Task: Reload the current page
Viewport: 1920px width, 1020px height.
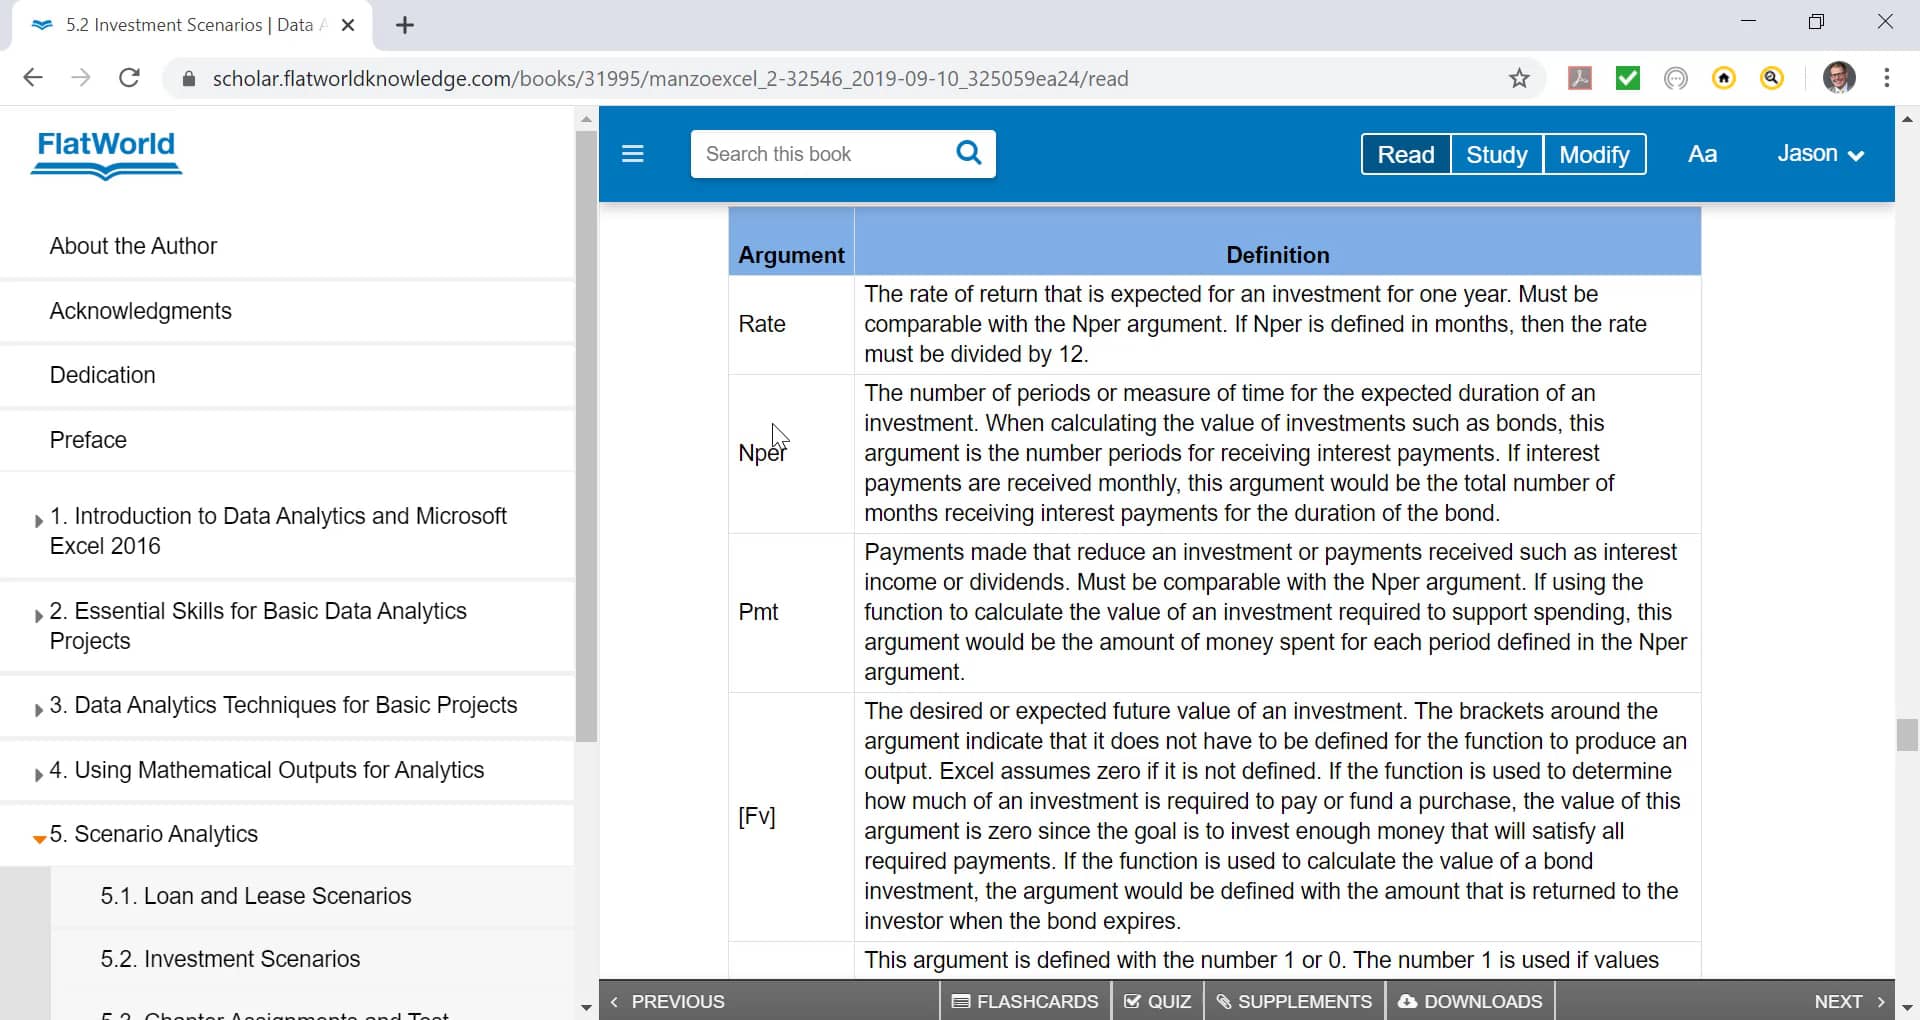Action: [x=129, y=78]
